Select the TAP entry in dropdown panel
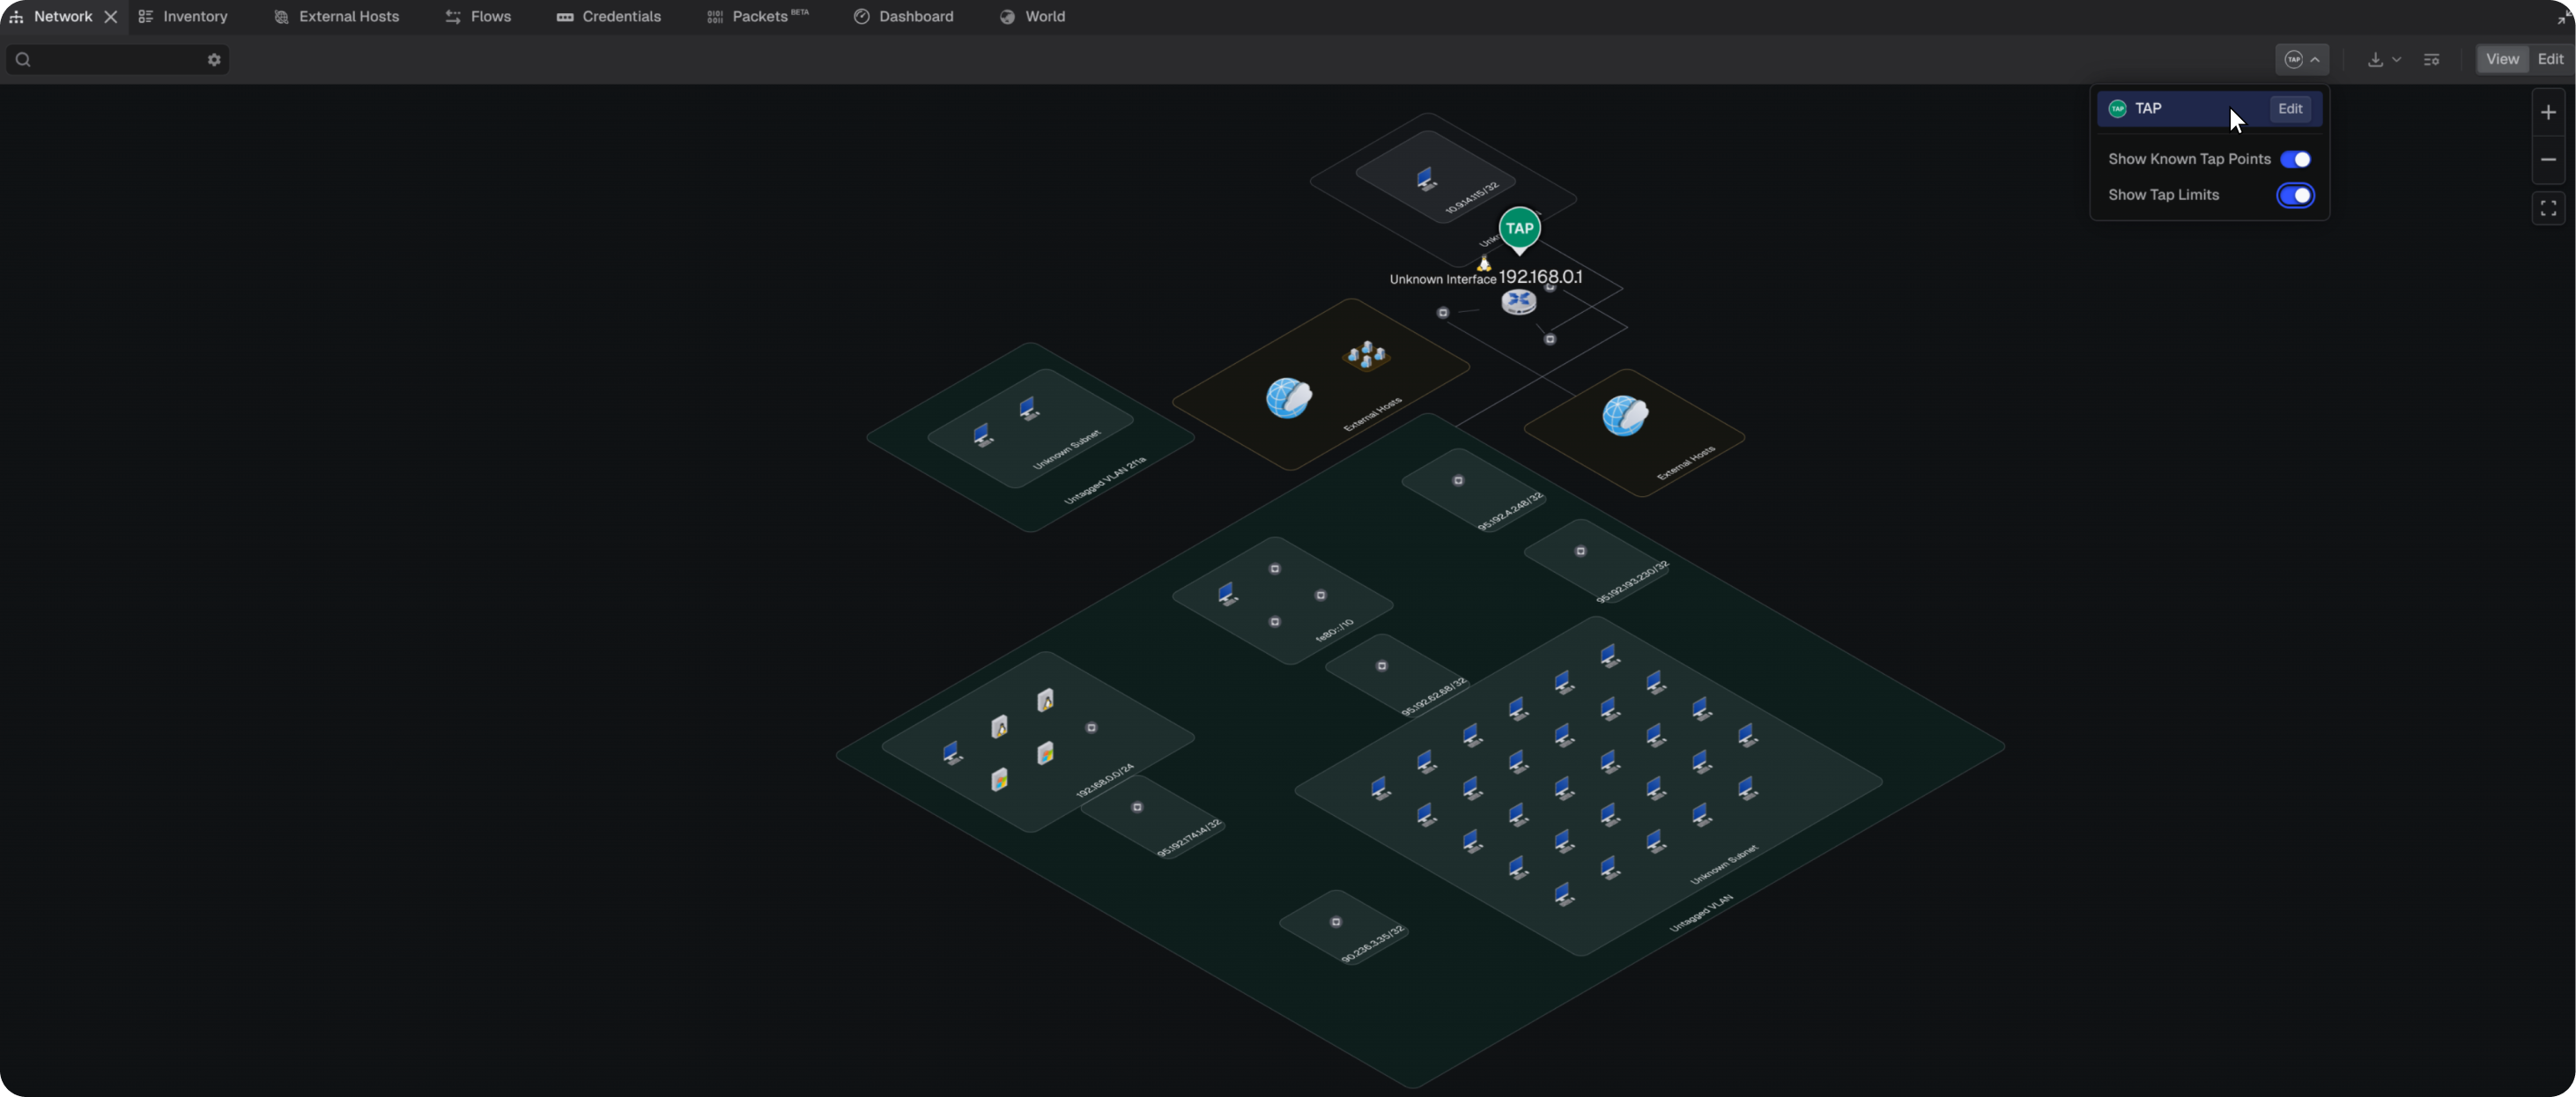Image resolution: width=2576 pixels, height=1097 pixels. (x=2208, y=109)
